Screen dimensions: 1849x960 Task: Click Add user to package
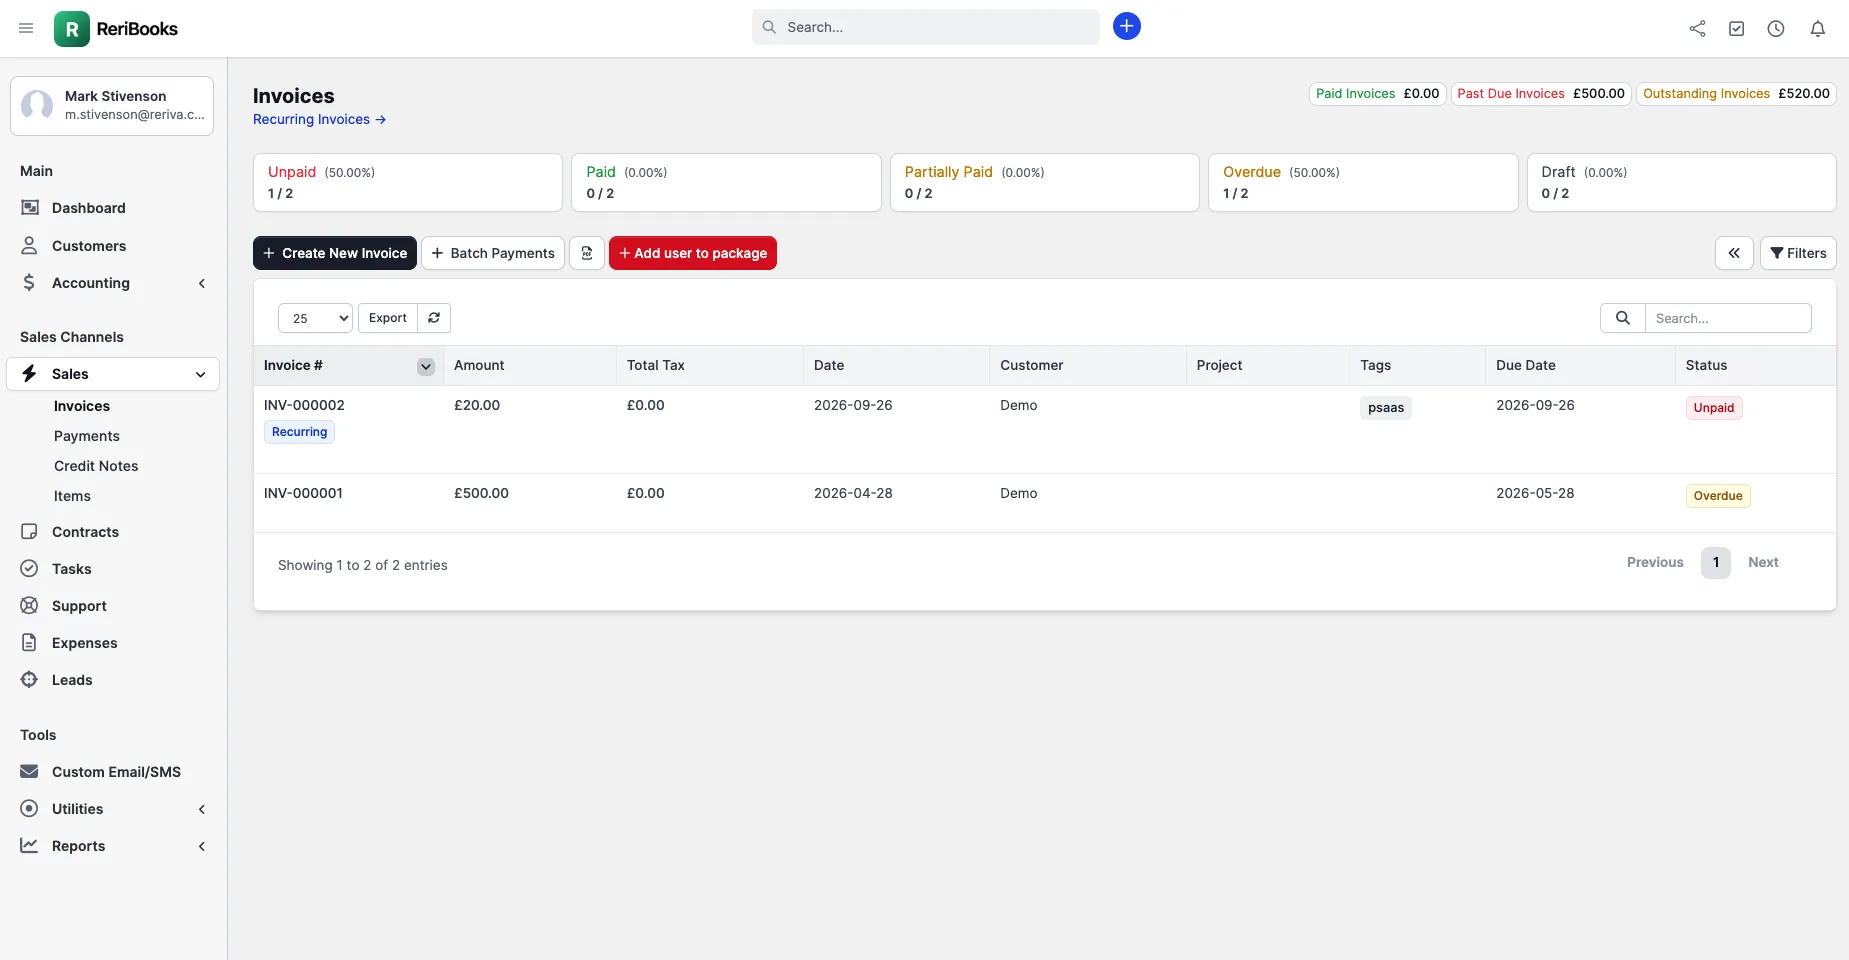point(693,253)
